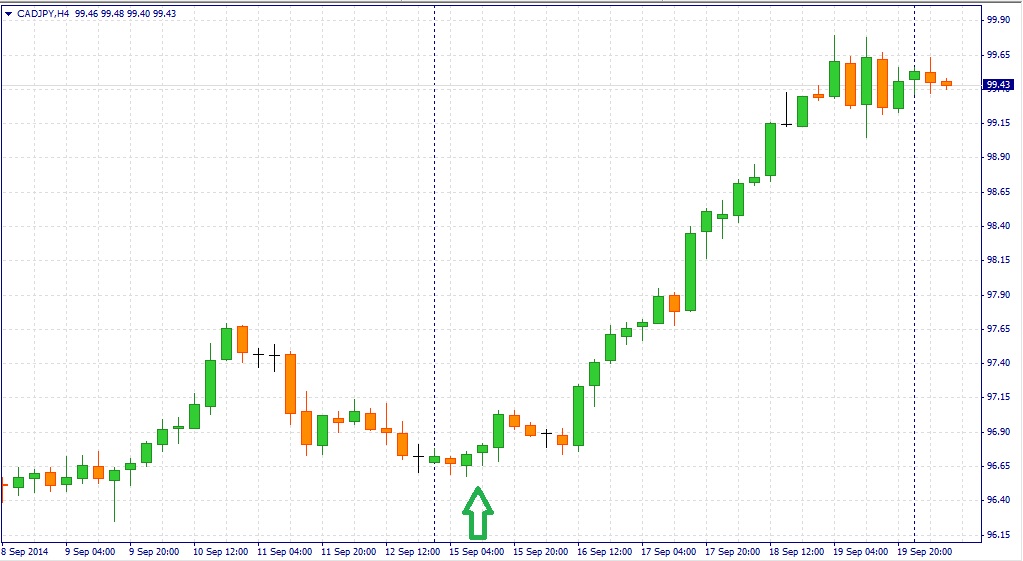Image resolution: width=1023 pixels, height=561 pixels.
Task: Click the 8 Sep 2014 date label
Action: [25, 551]
